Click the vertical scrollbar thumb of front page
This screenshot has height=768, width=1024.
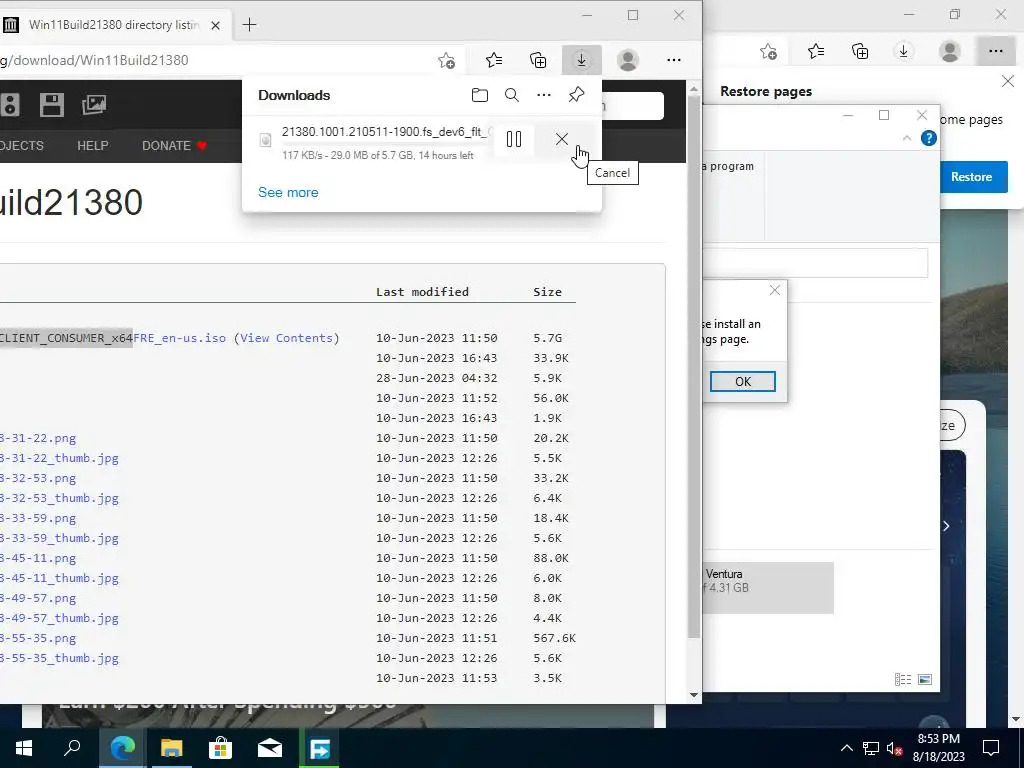(694, 367)
